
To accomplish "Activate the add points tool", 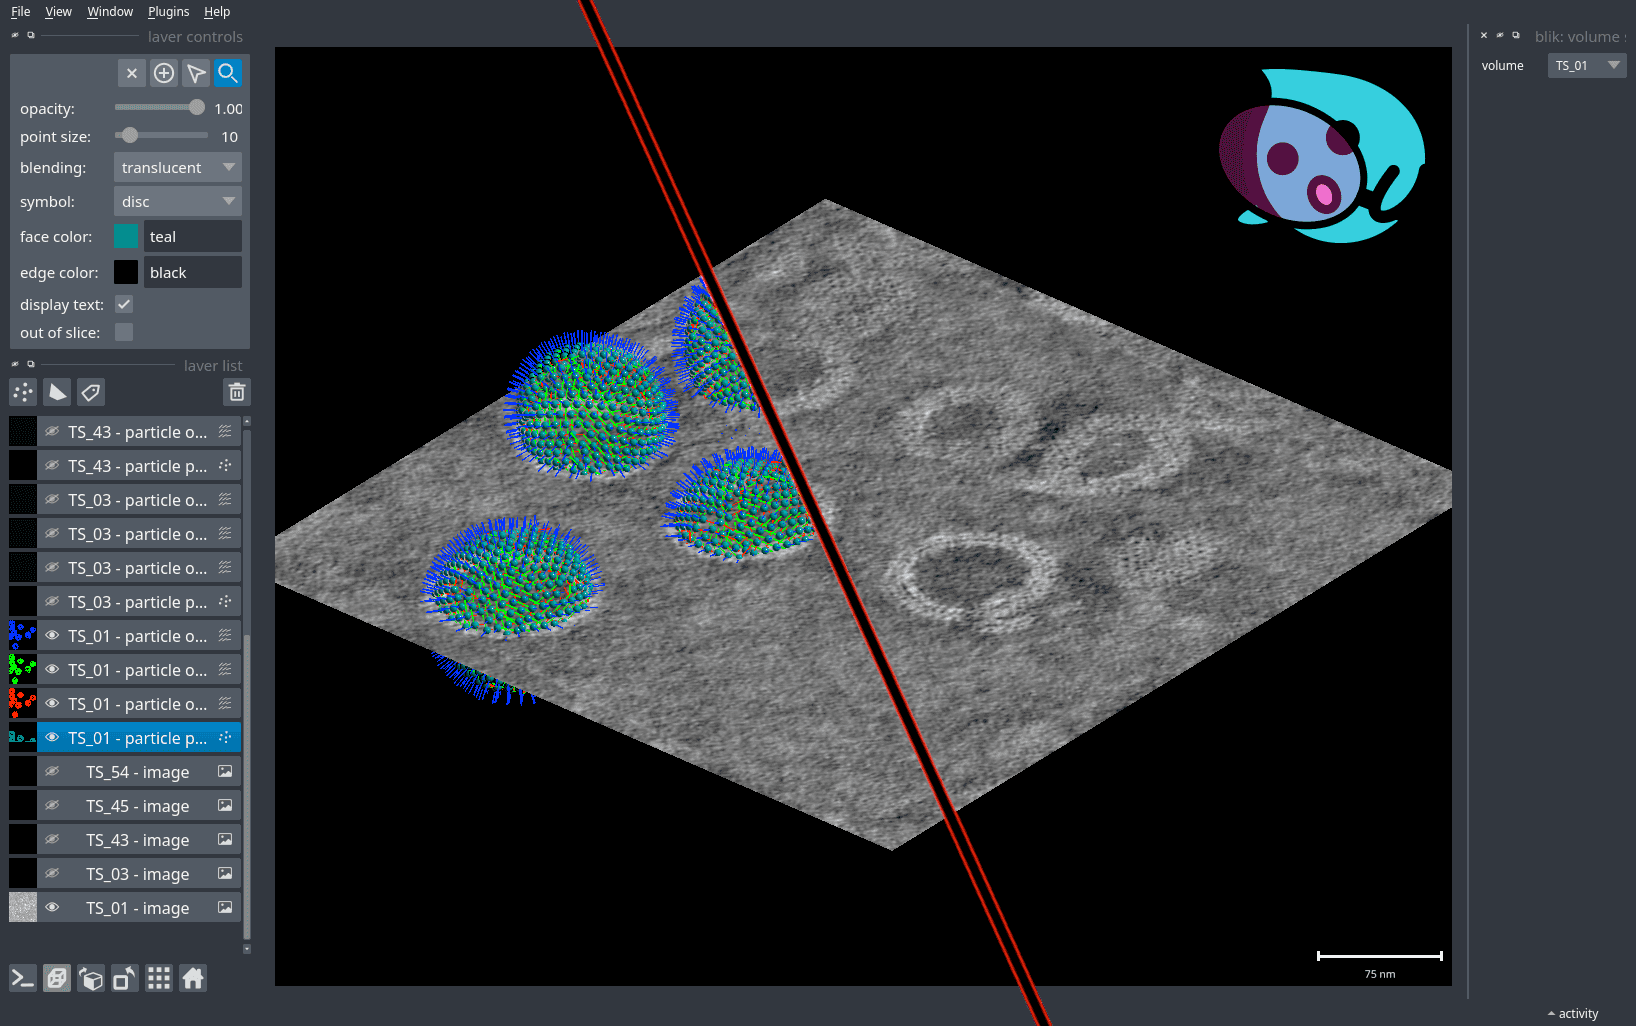I will click(164, 73).
